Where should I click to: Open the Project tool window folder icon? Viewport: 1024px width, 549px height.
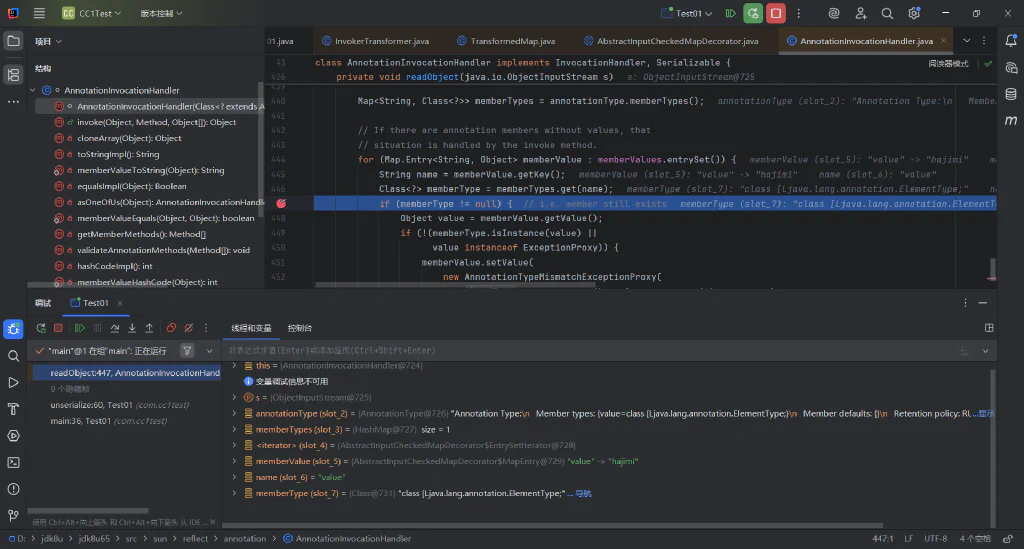13,41
